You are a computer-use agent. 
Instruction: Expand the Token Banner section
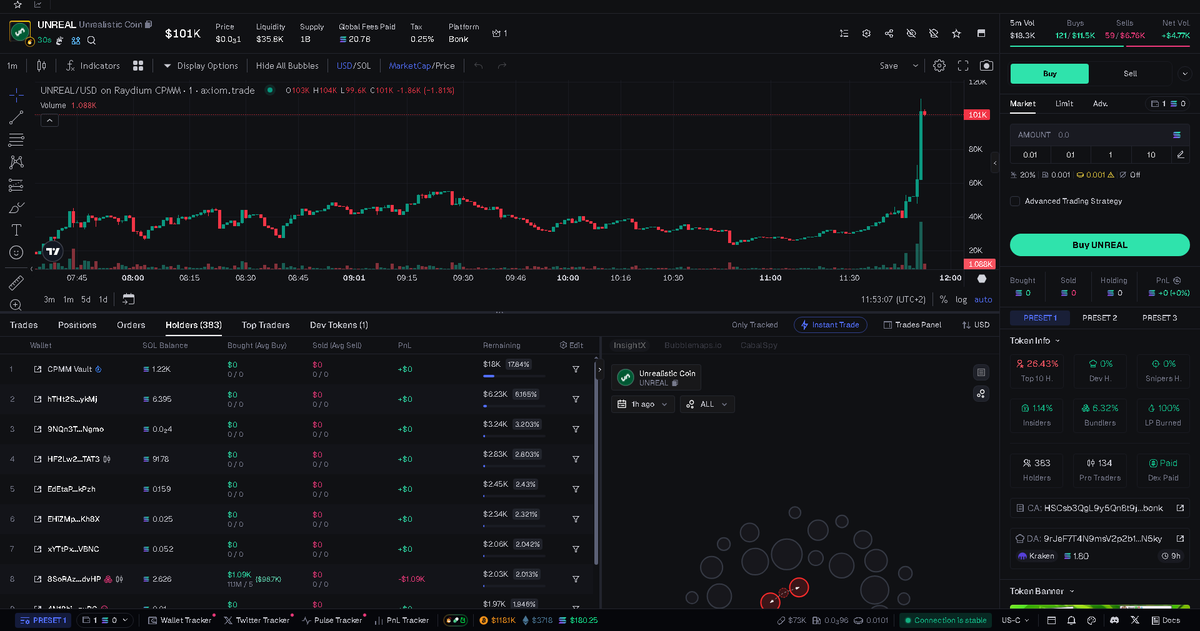[1040, 591]
